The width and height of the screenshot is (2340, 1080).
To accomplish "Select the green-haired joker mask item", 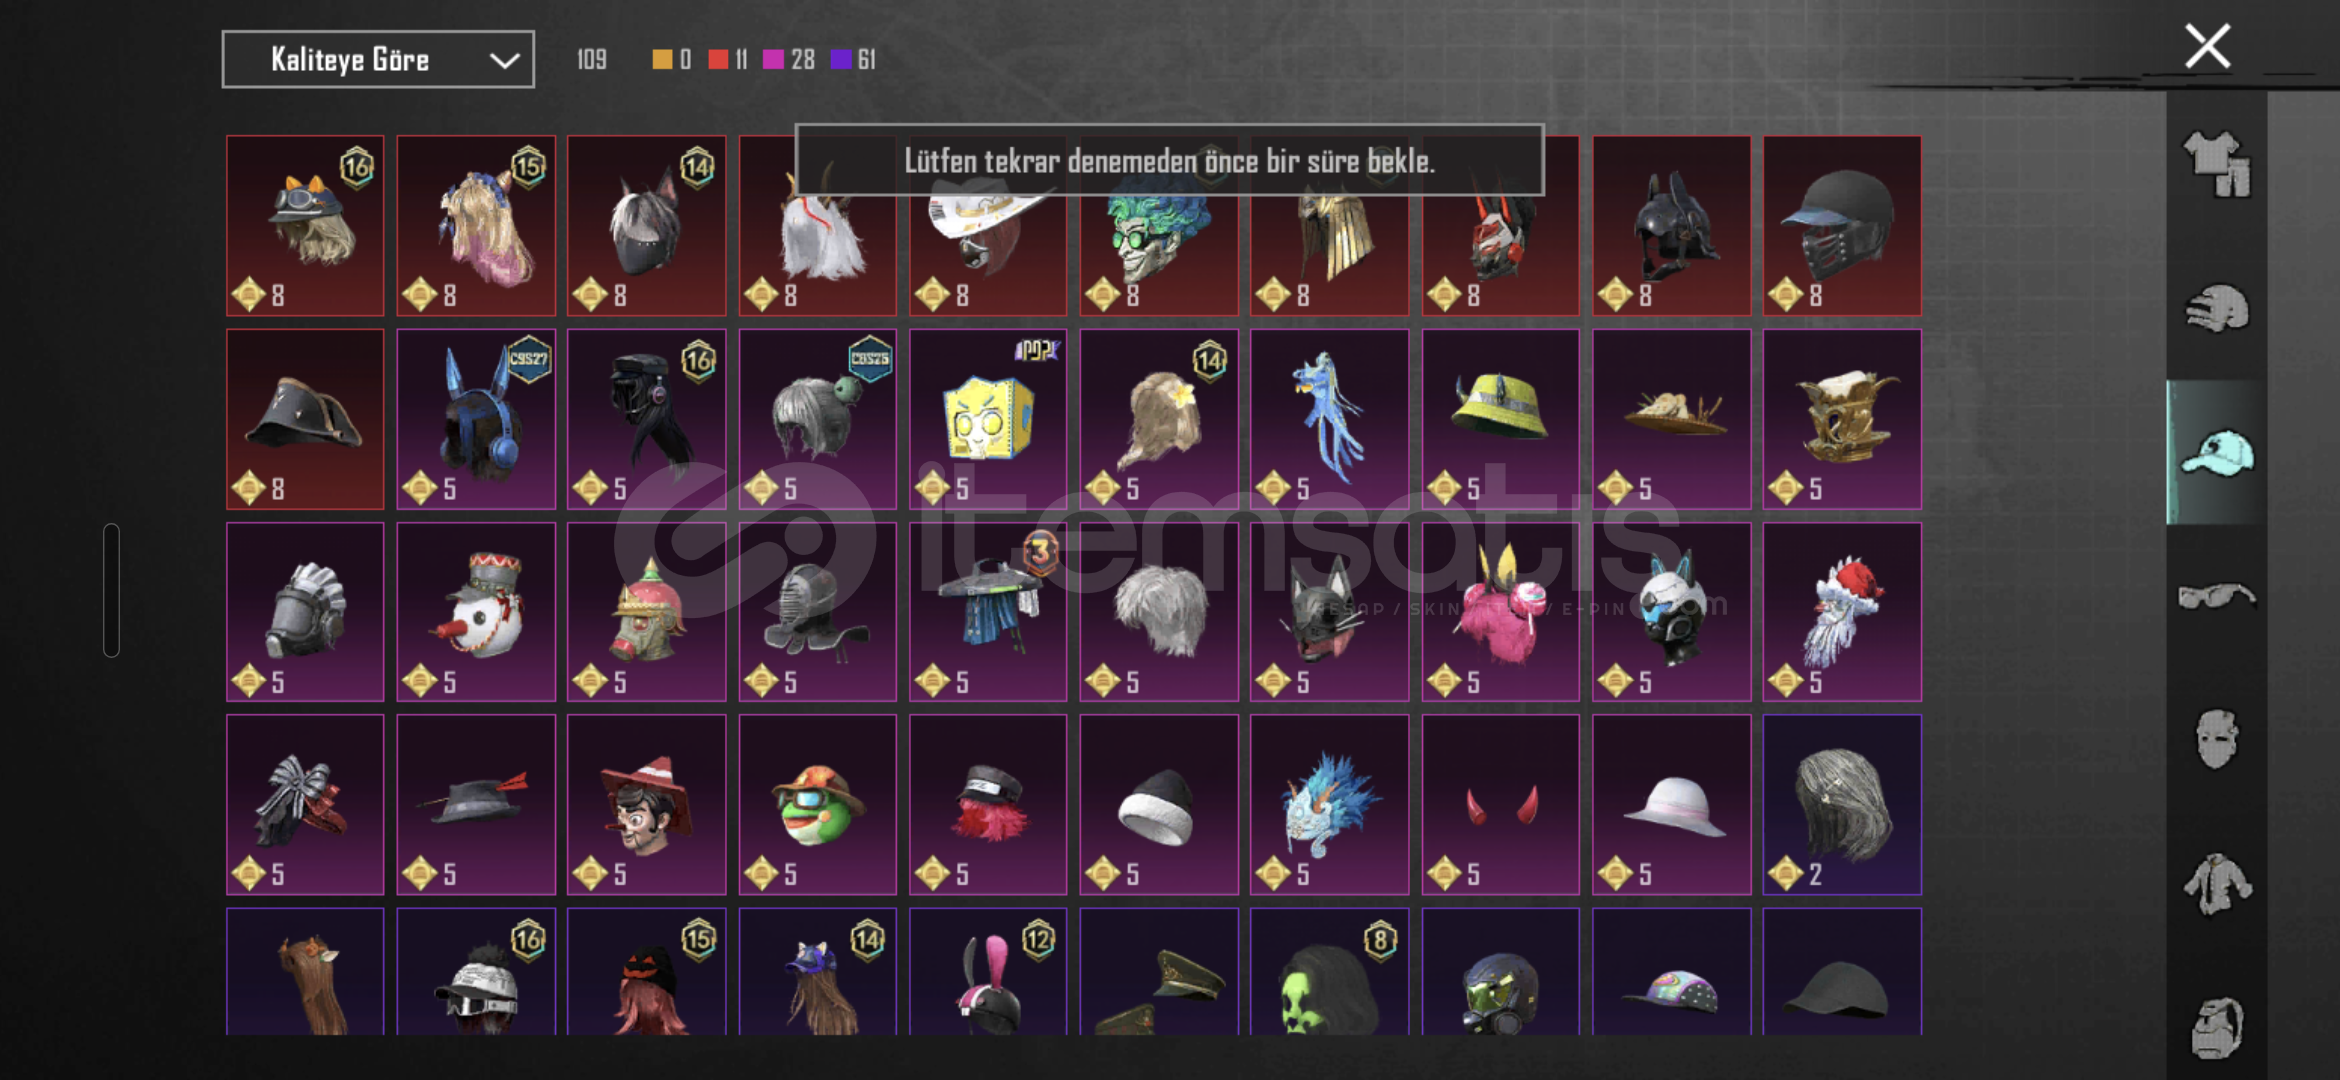I will click(x=1159, y=226).
